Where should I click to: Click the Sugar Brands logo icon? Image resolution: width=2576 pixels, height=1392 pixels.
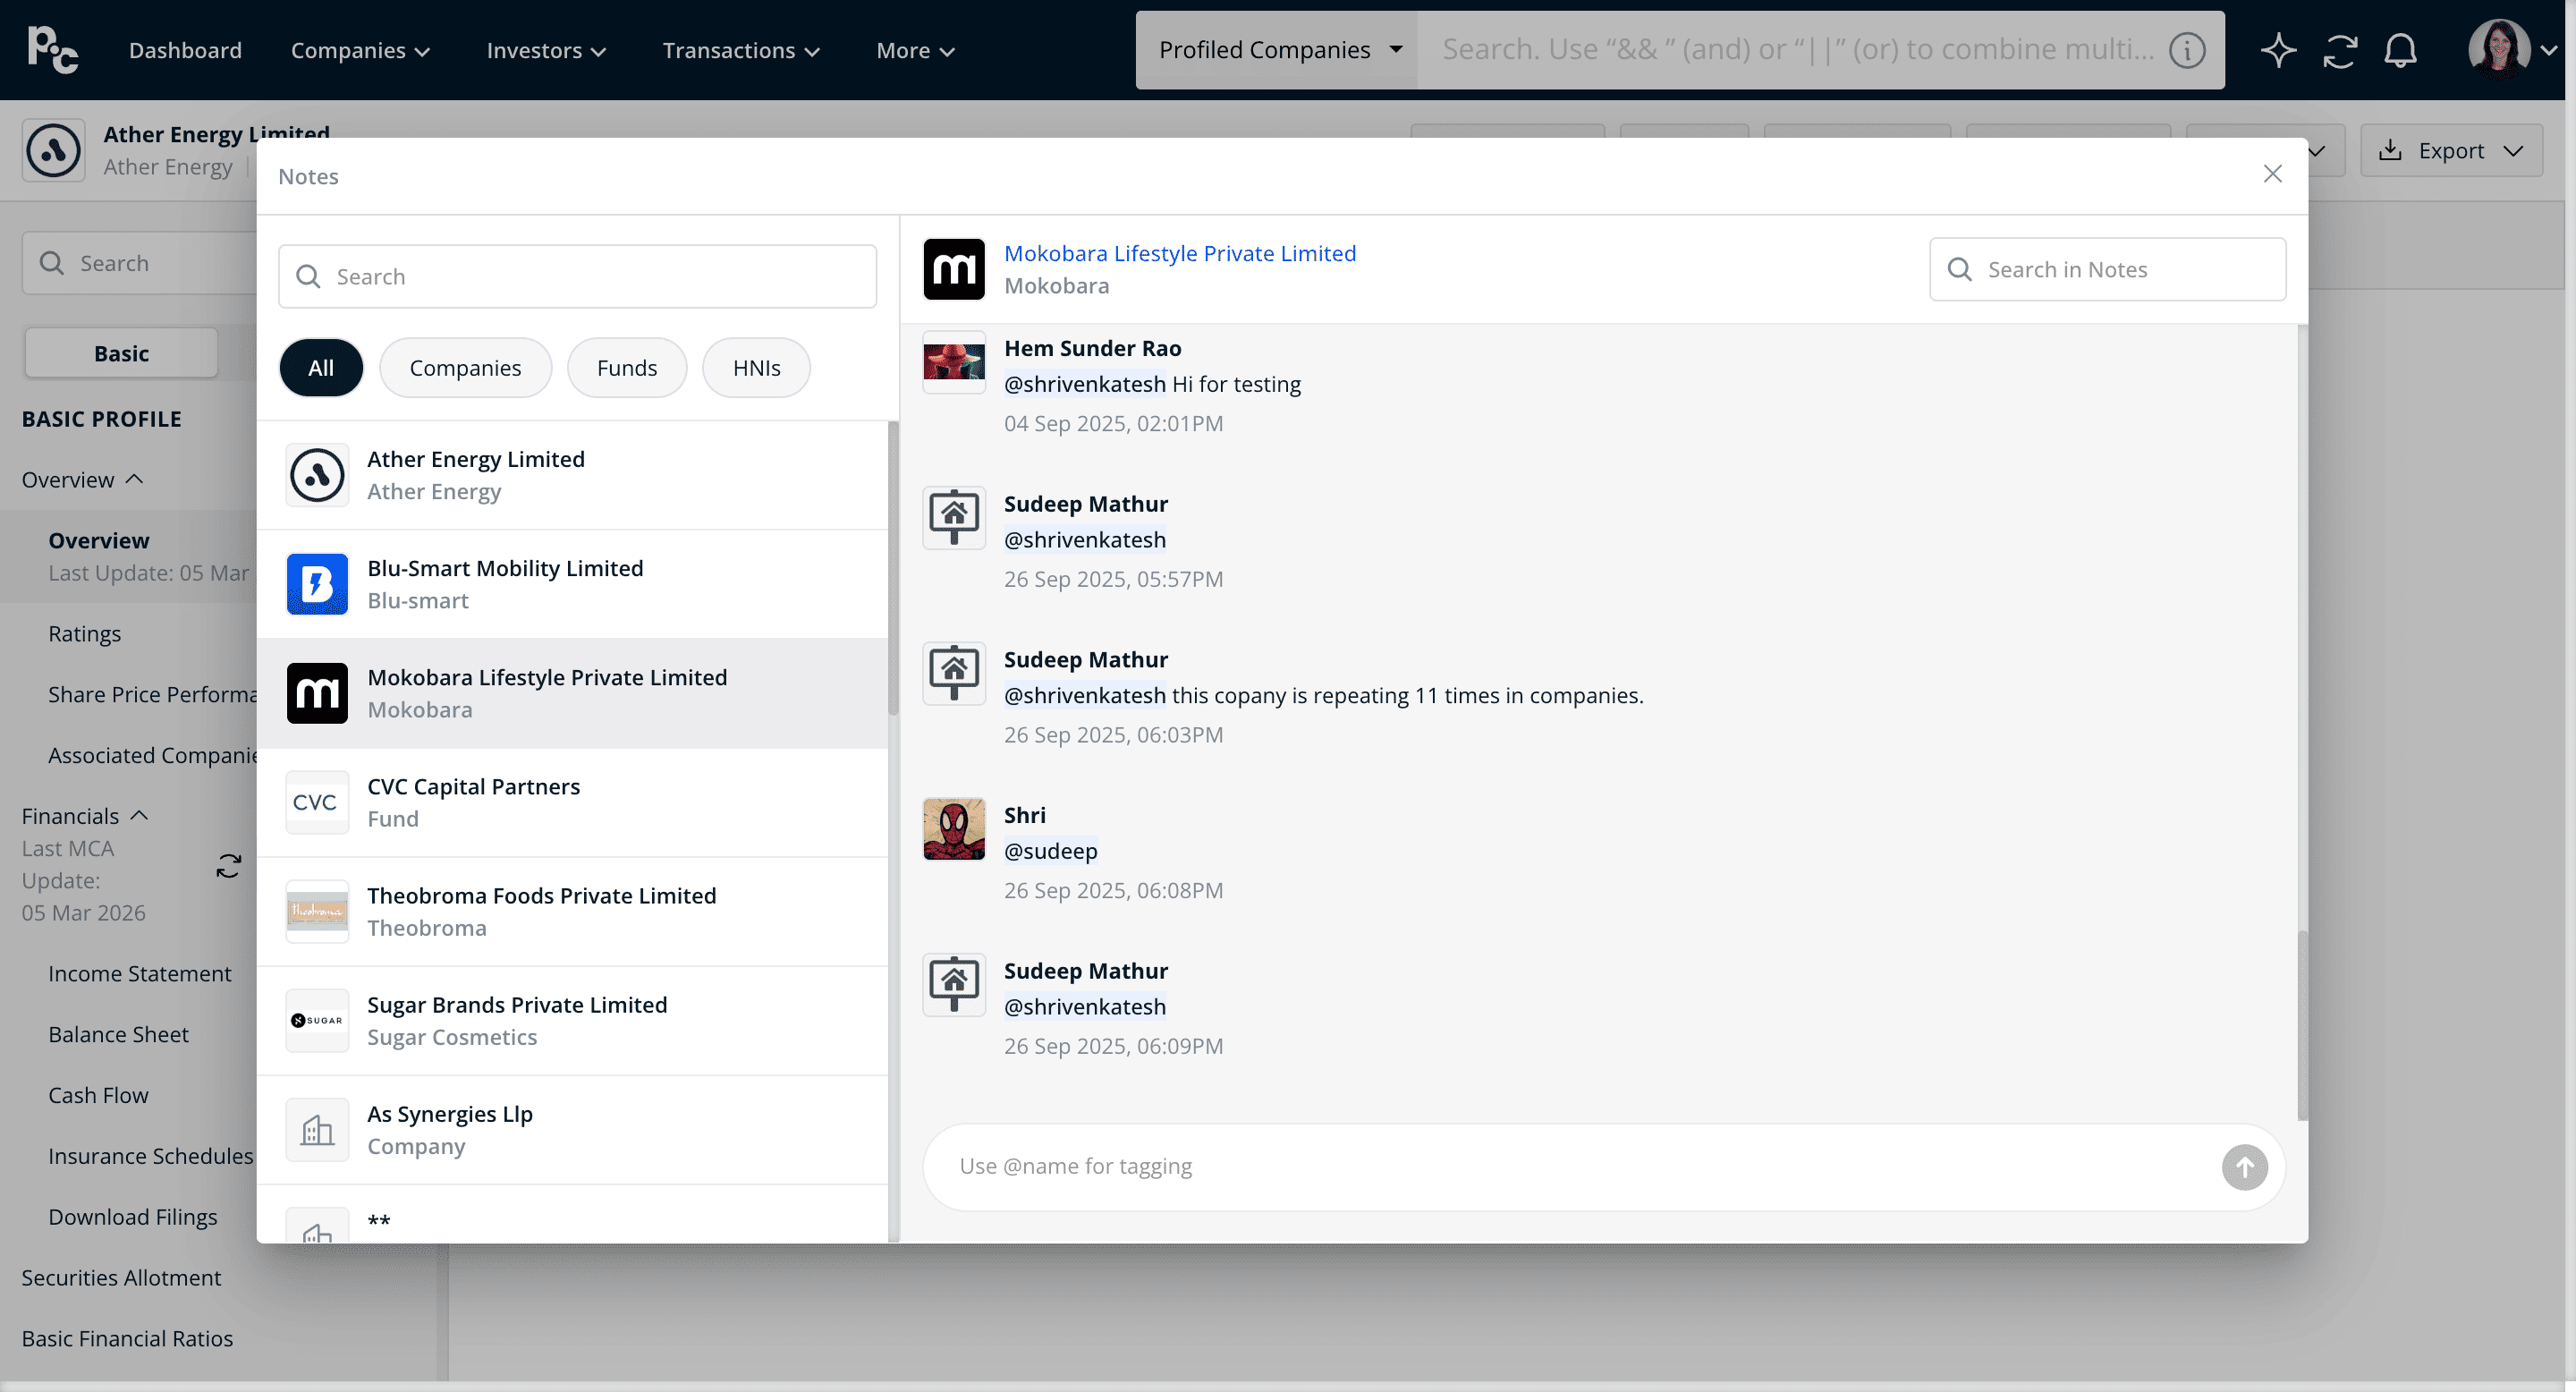tap(317, 1020)
